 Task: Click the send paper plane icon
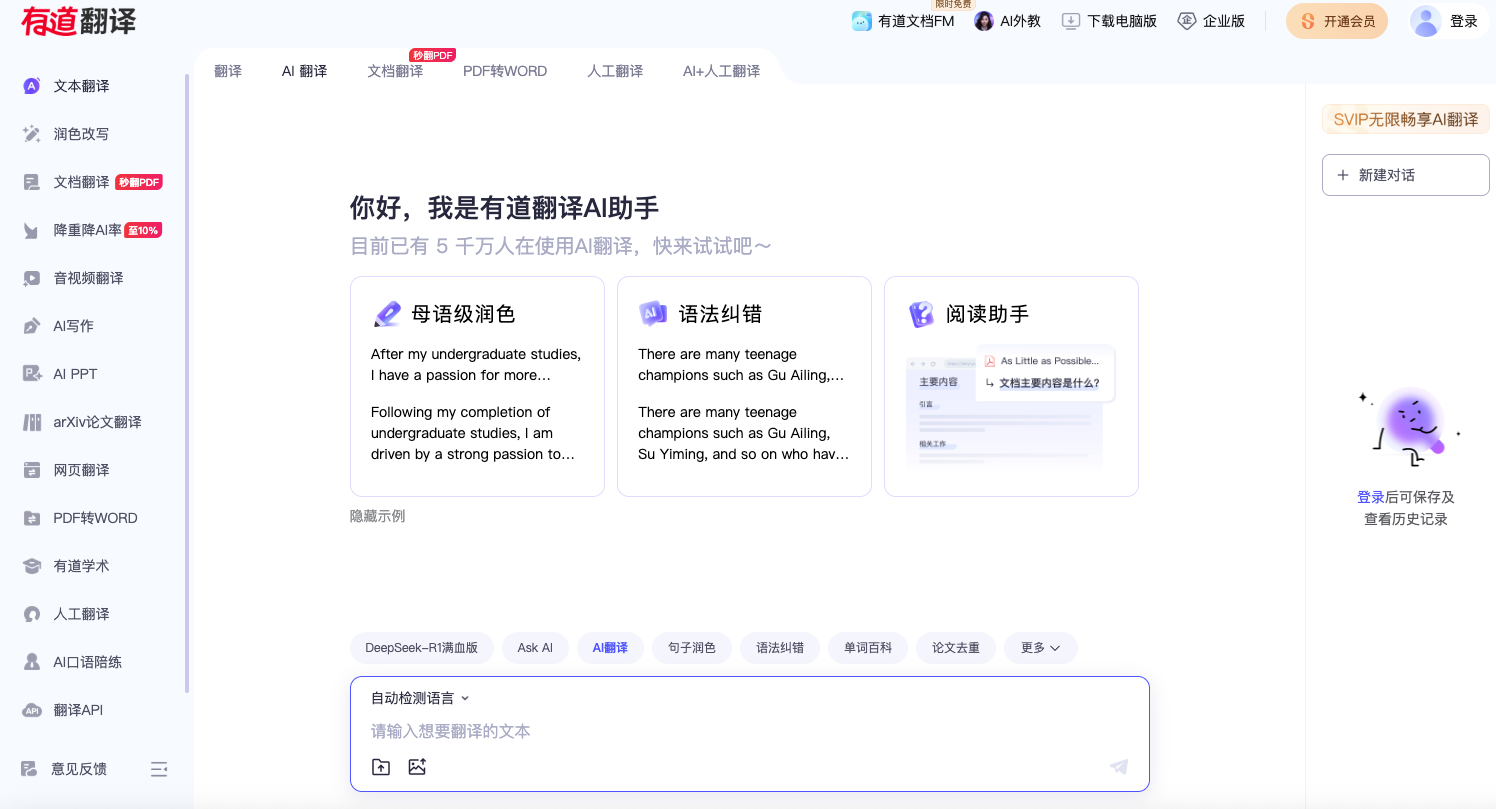1119,767
